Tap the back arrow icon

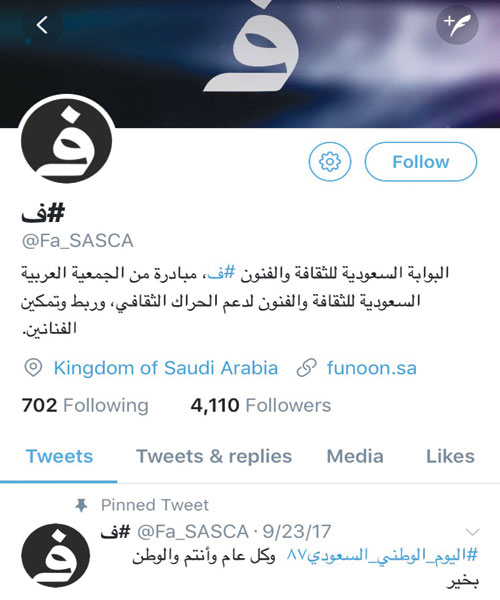point(42,25)
